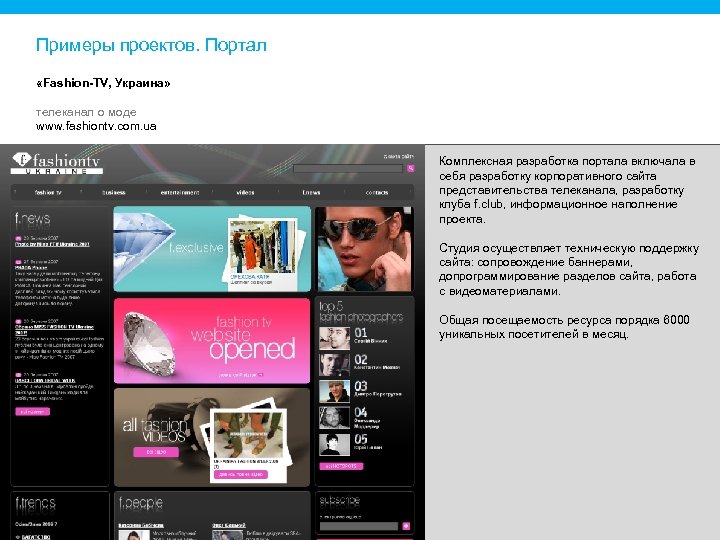720x540 pixels.
Task: Open the 'f.news' nav item
Action: coord(311,192)
